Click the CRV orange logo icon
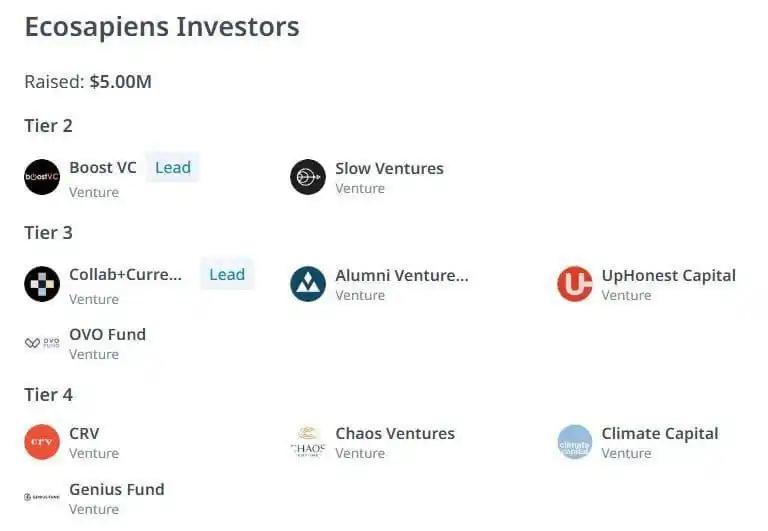 [x=42, y=442]
